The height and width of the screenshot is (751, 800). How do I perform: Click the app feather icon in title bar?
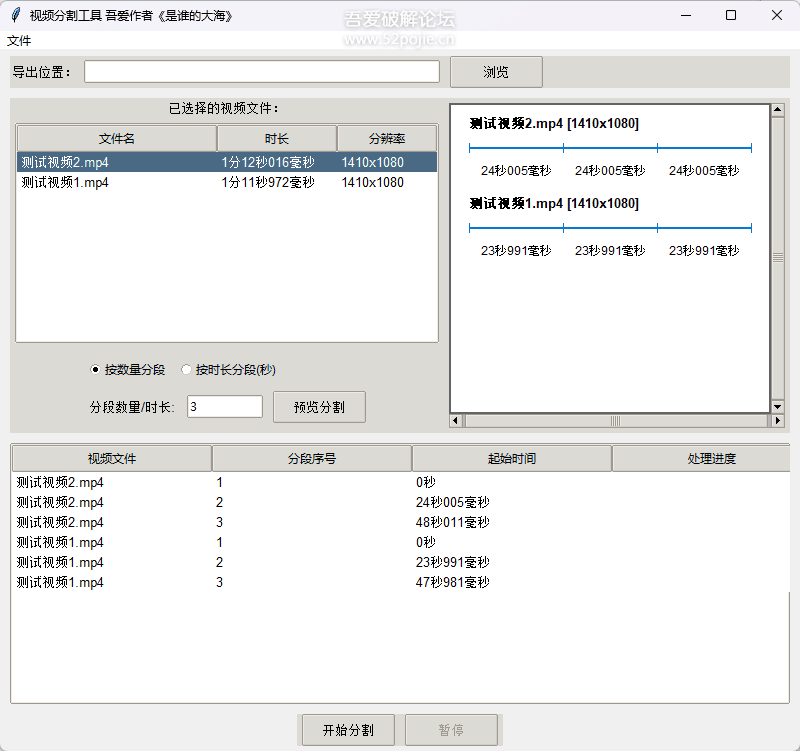(16, 15)
